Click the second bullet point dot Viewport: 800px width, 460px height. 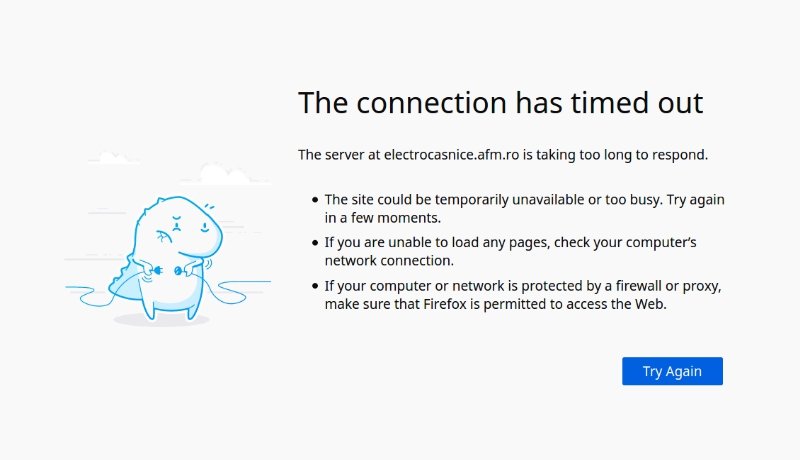[x=316, y=243]
